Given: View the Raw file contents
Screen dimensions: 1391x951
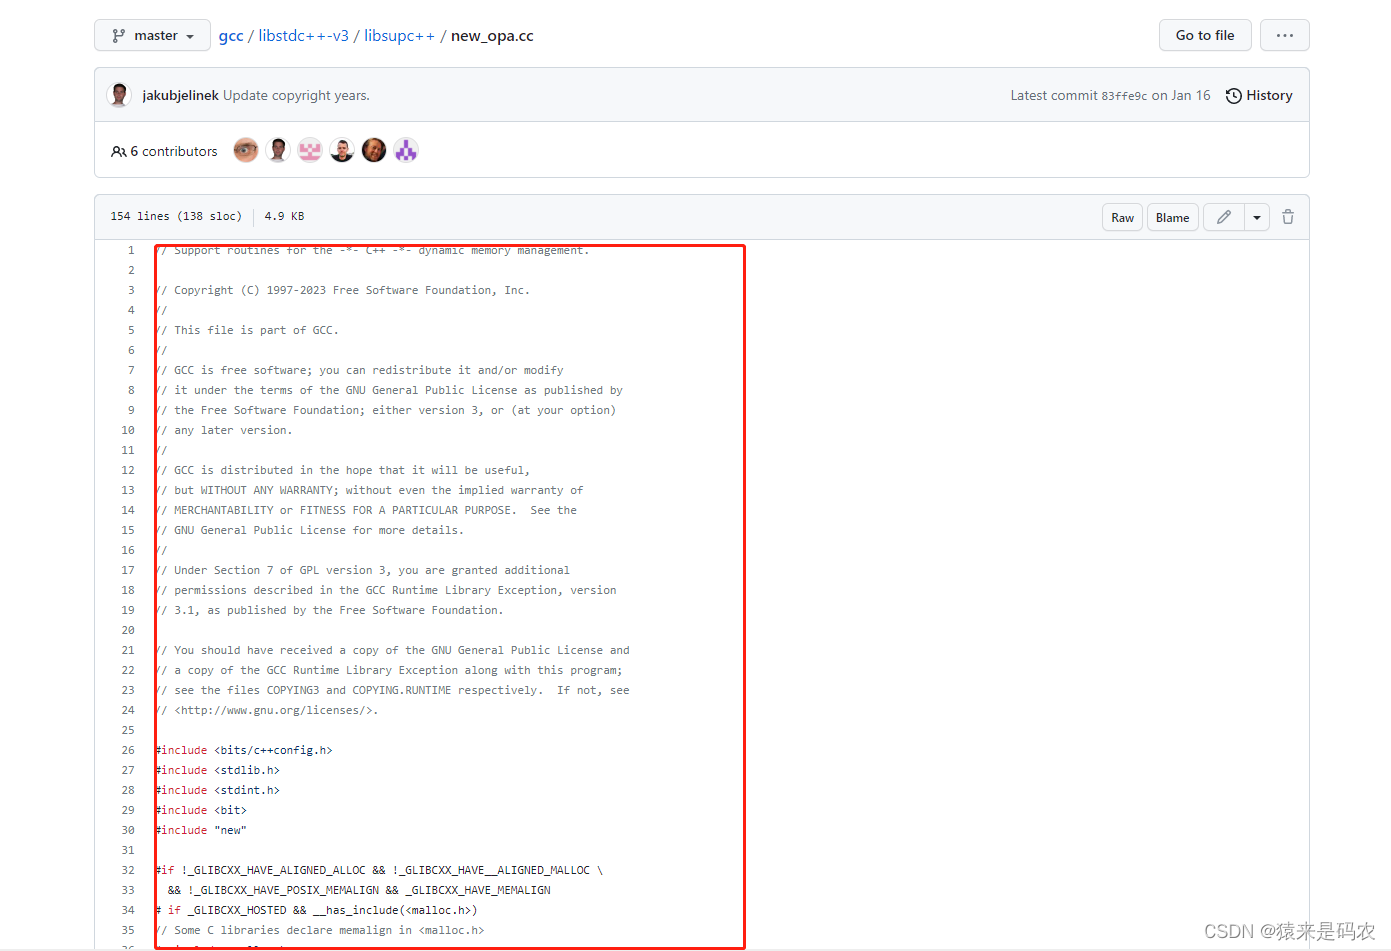Looking at the screenshot, I should point(1122,217).
